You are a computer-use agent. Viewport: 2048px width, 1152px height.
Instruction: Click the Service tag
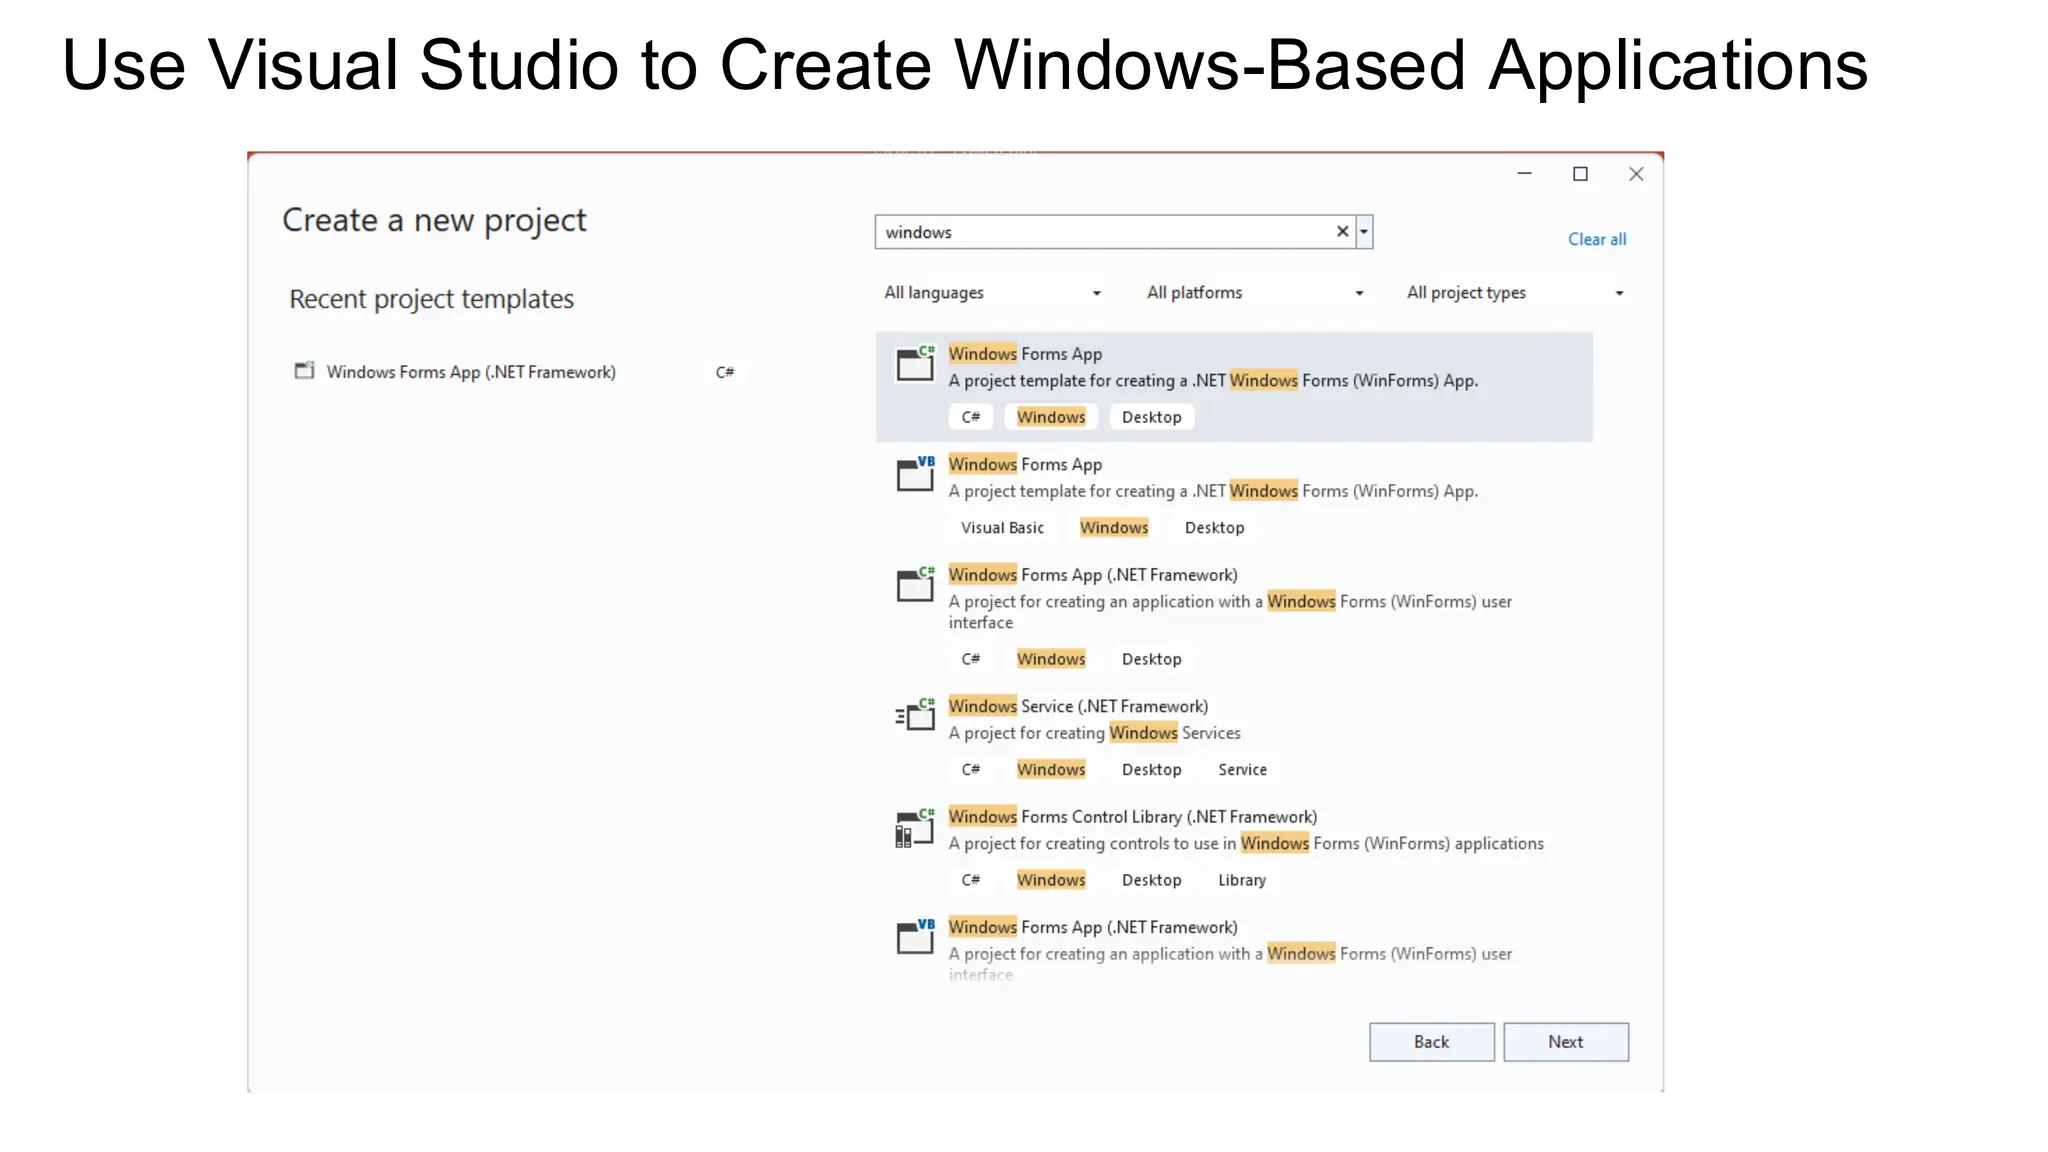(1242, 770)
